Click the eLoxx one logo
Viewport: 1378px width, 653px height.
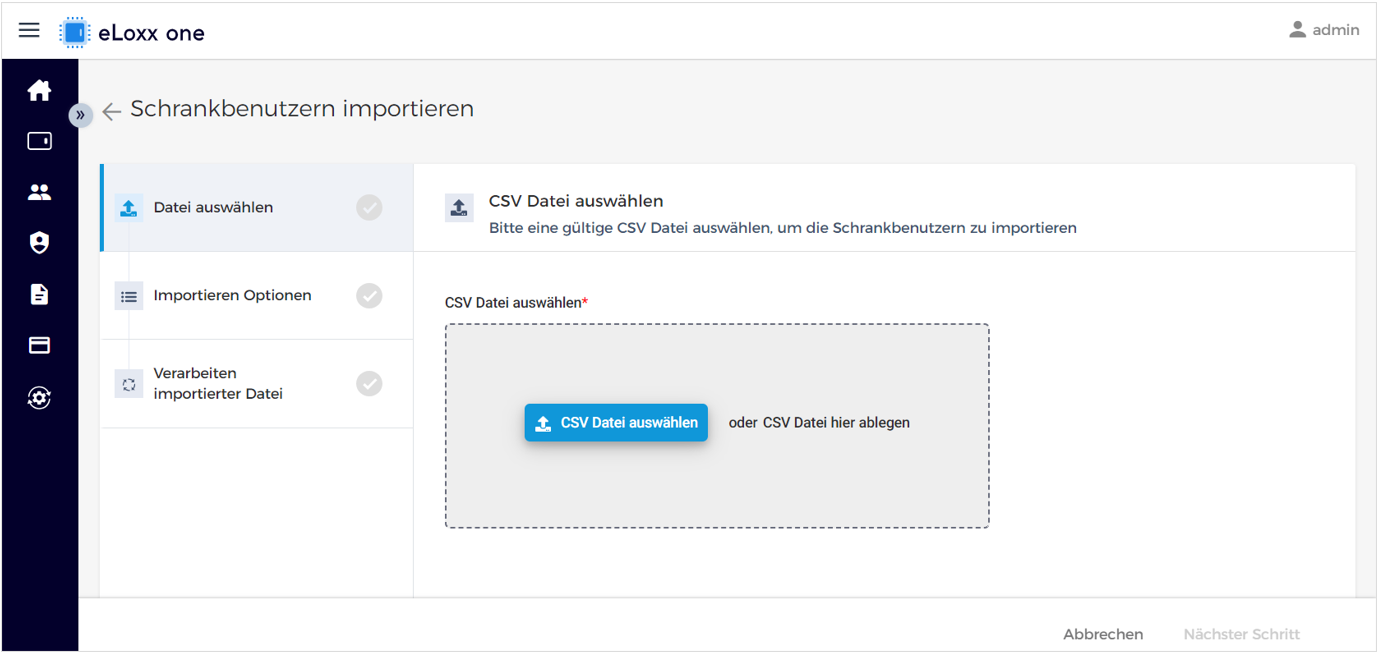pos(132,32)
